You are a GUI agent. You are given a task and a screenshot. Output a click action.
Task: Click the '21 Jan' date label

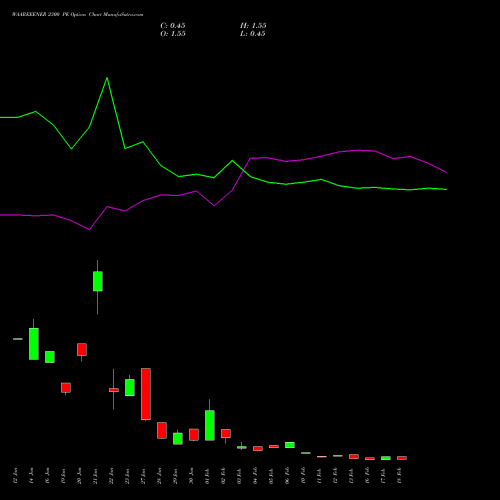[x=95, y=476]
